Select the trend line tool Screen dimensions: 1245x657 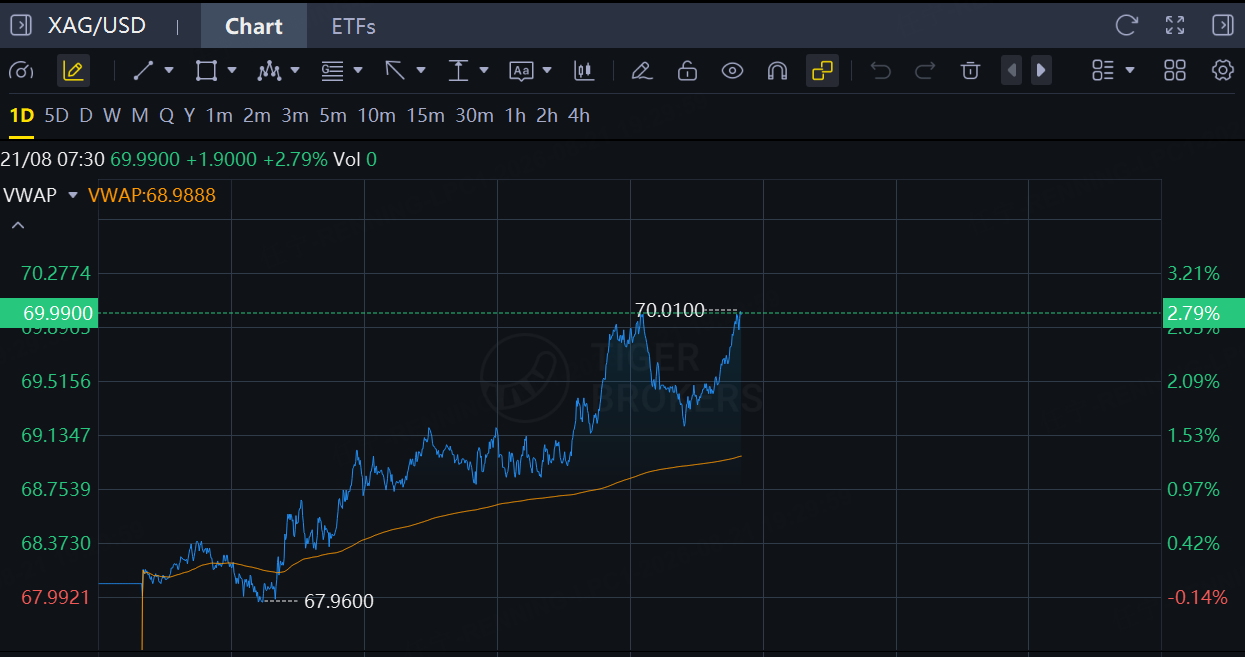pos(143,70)
